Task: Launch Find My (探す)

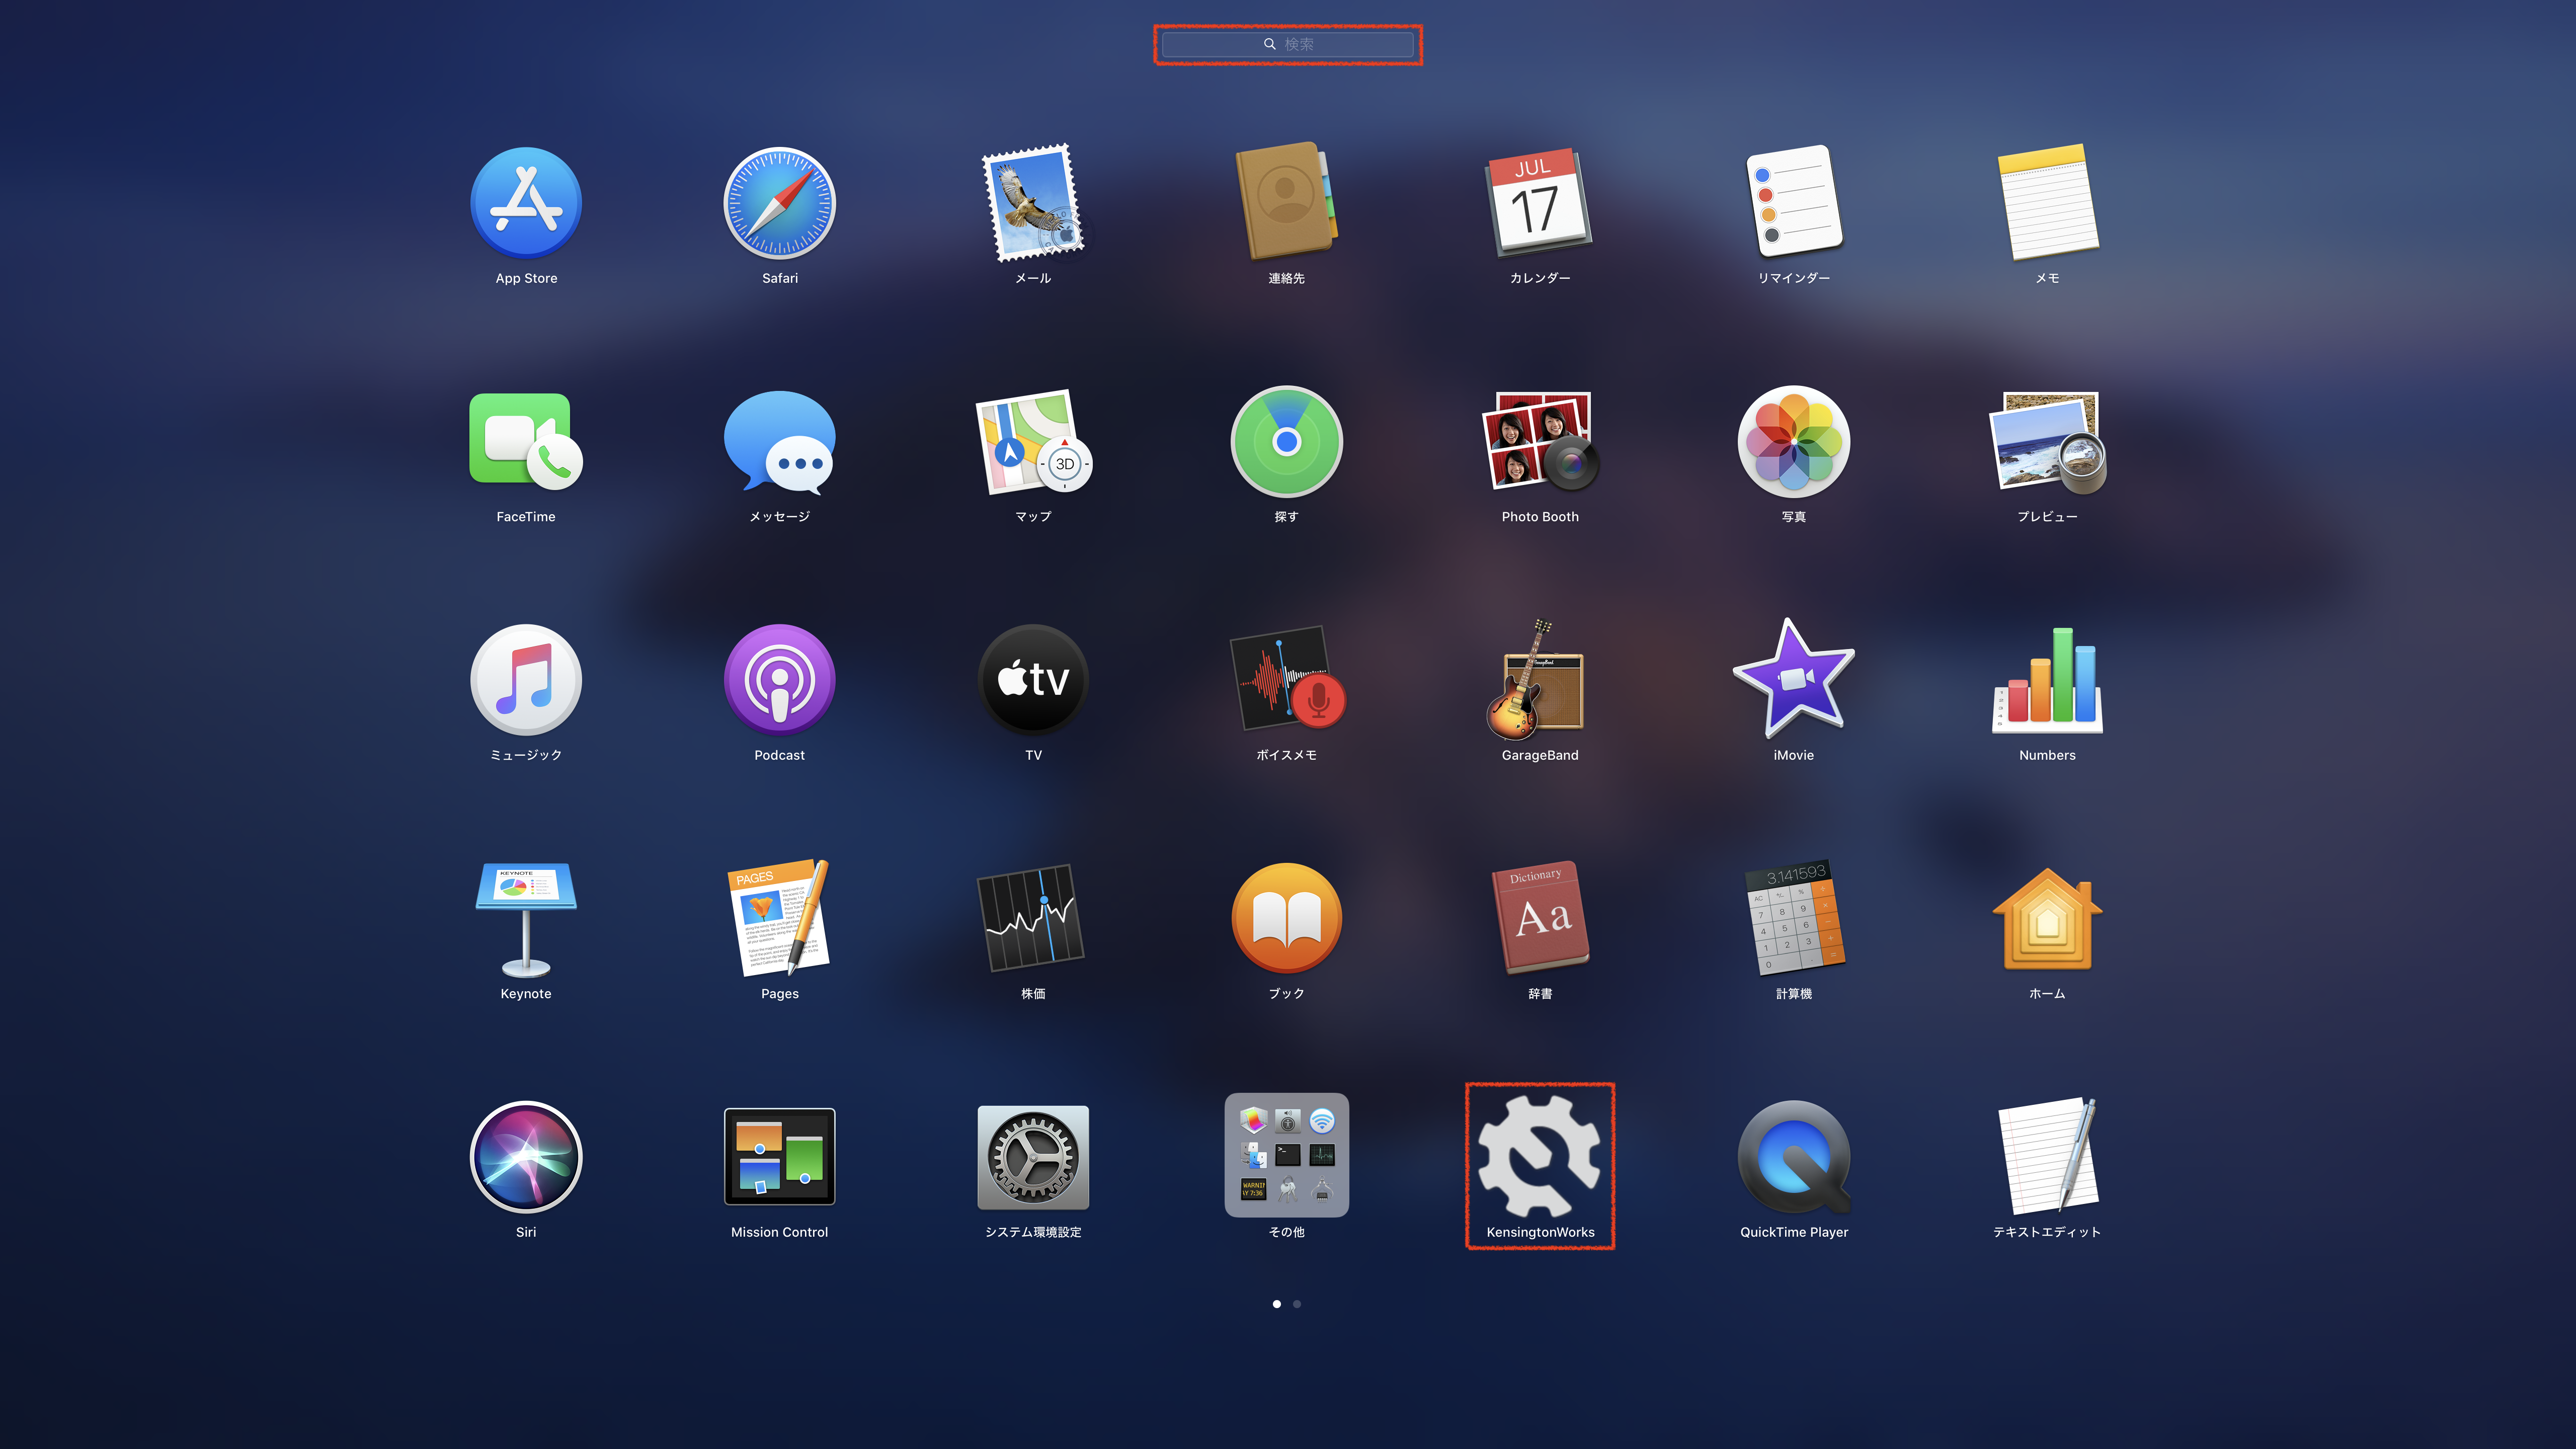Action: pos(1287,441)
